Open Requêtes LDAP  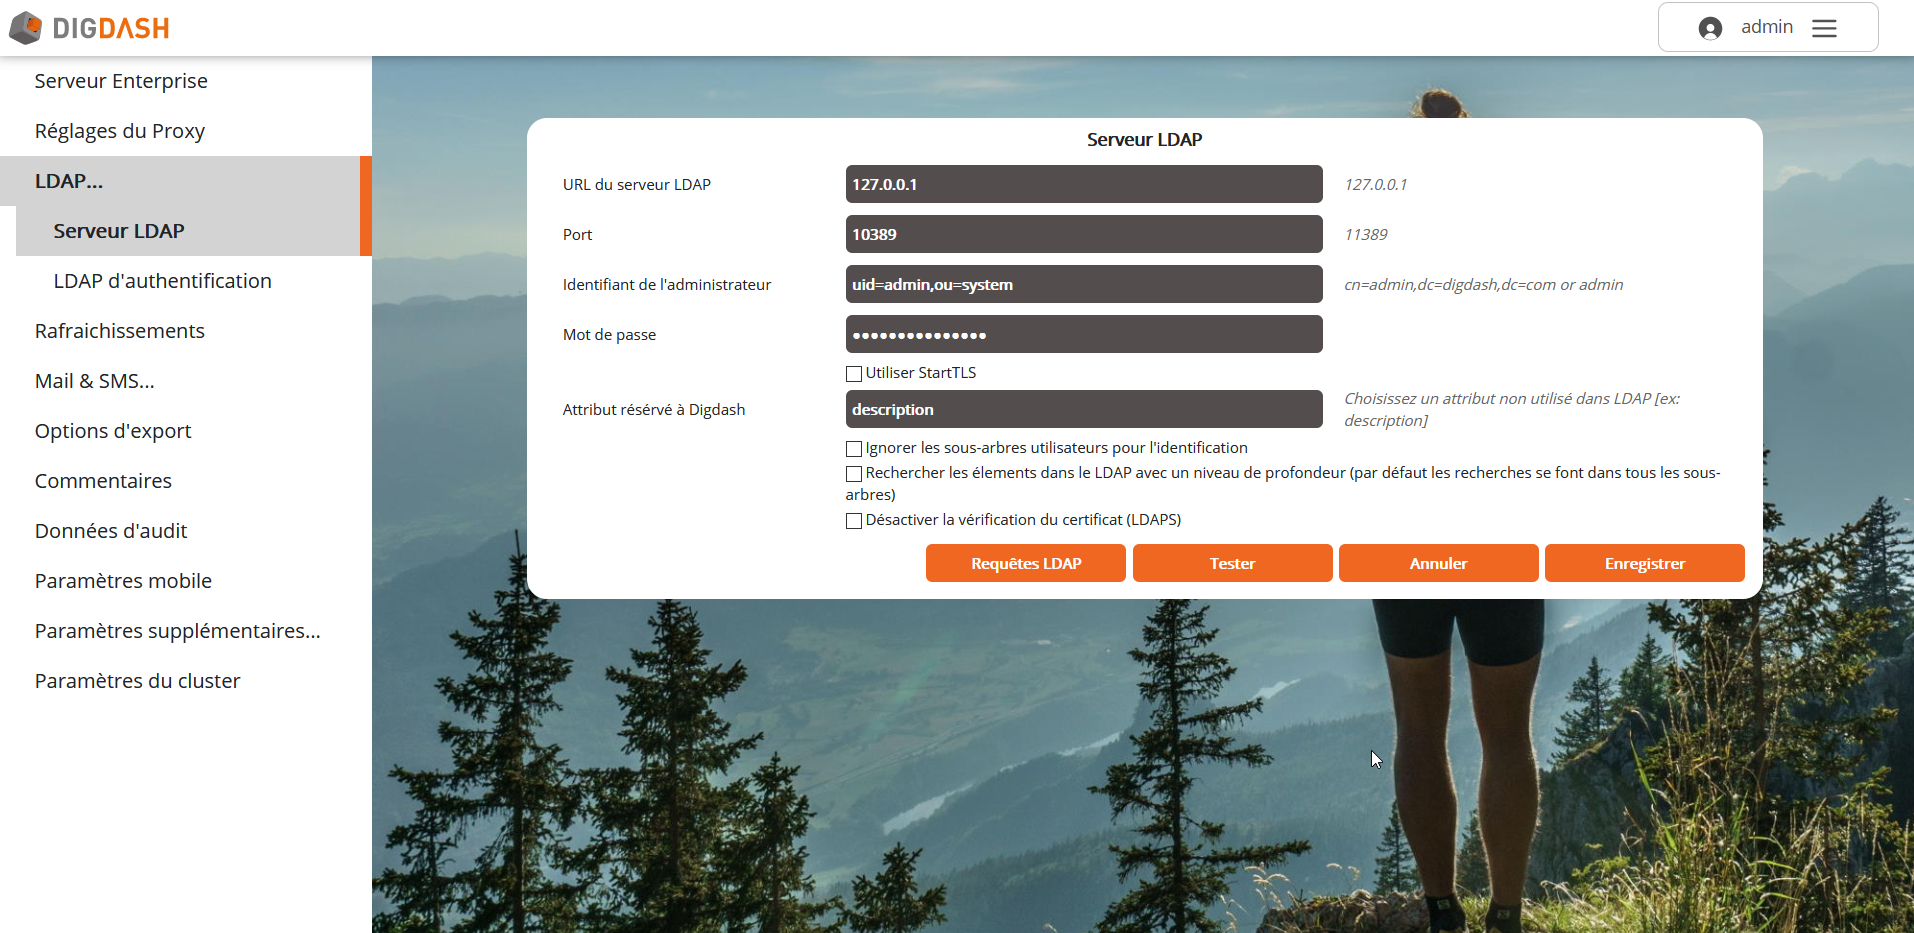click(x=1025, y=563)
